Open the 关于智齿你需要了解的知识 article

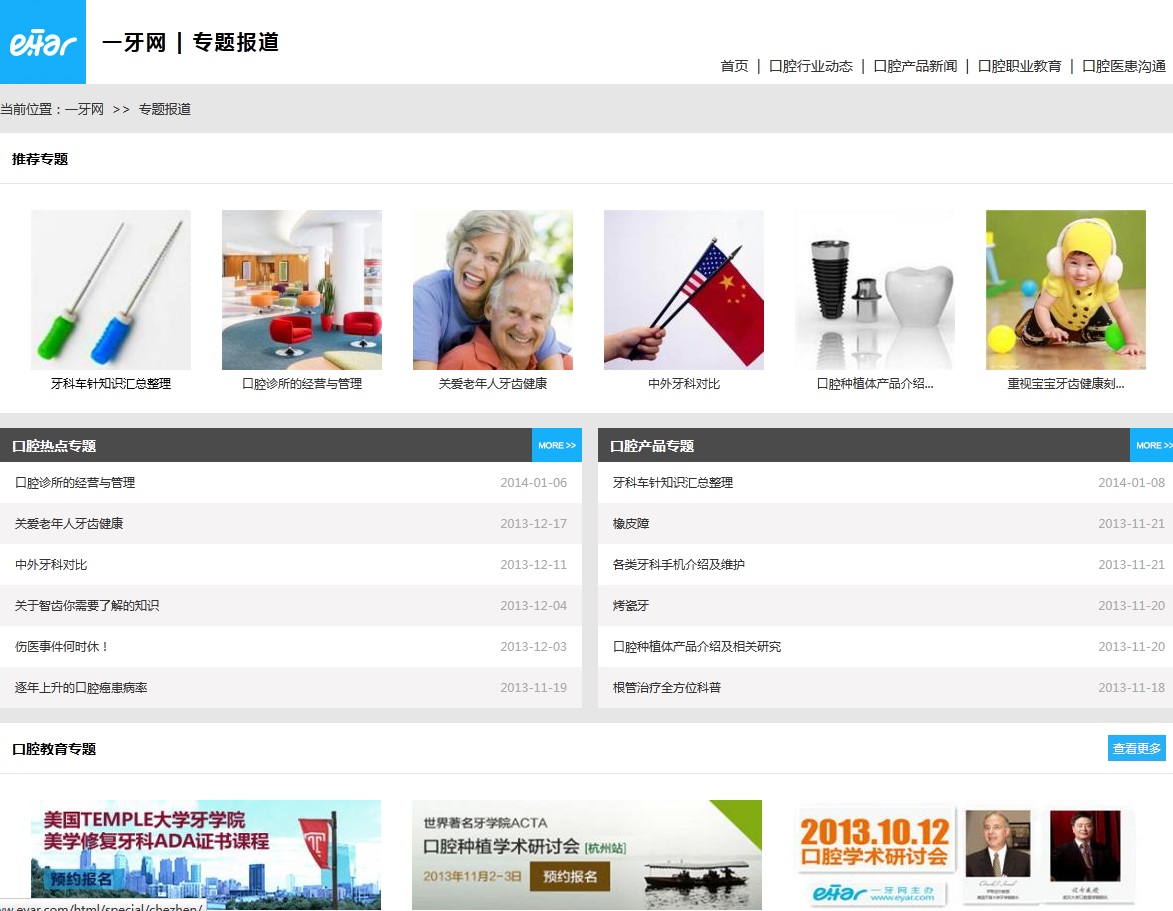tap(86, 605)
